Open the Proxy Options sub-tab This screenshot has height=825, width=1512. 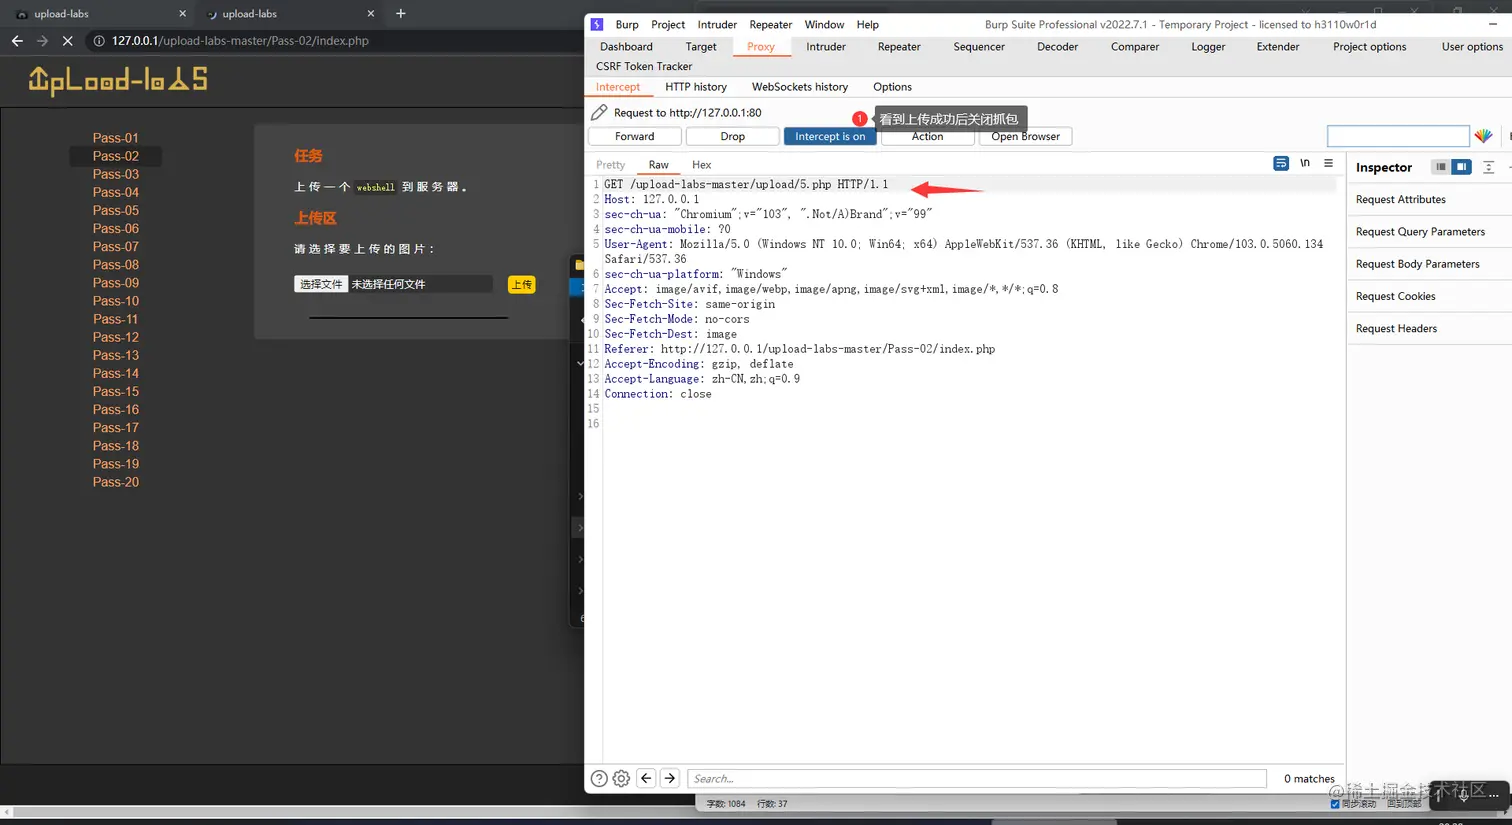(892, 87)
